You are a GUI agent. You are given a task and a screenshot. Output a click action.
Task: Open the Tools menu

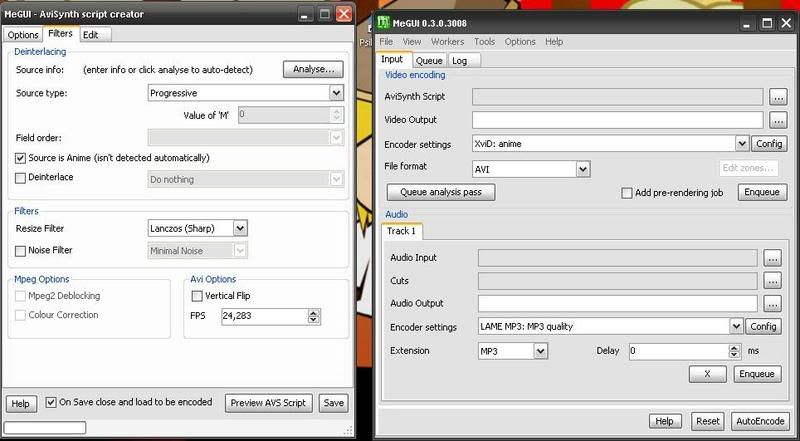coord(484,41)
